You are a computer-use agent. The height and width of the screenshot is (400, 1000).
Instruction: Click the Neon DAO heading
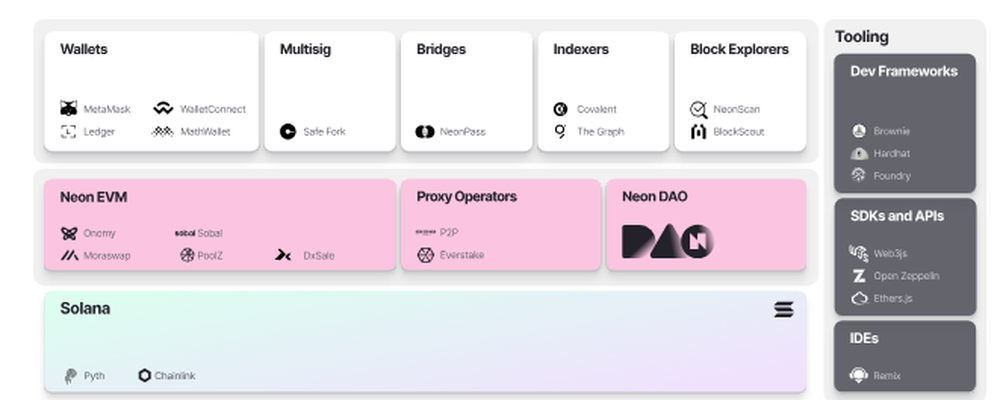coord(654,196)
